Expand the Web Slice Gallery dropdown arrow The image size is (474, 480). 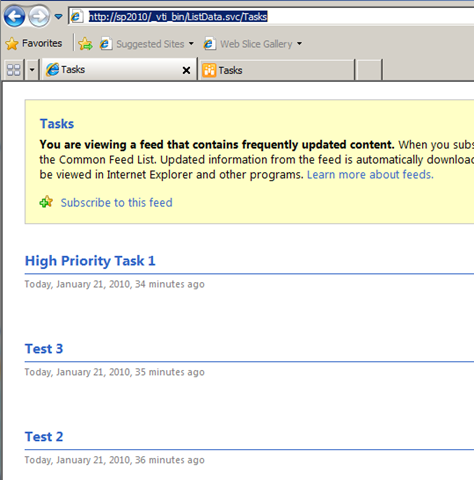tap(299, 44)
